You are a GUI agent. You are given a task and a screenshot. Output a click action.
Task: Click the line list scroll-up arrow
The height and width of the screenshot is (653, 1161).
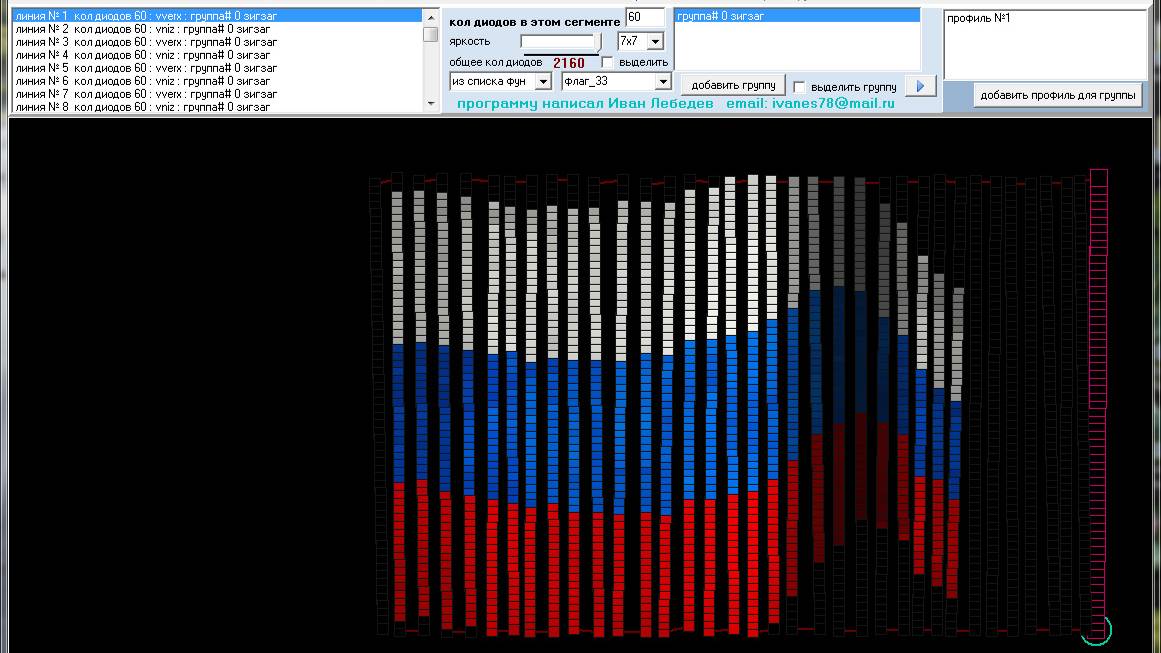pos(431,17)
